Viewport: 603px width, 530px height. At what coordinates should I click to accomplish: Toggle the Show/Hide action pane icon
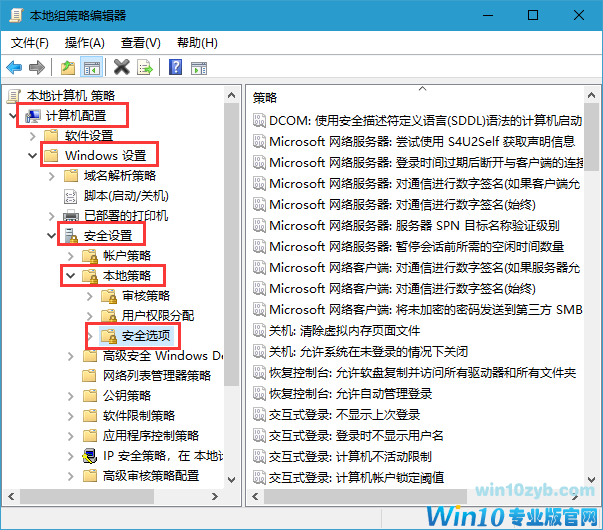[x=199, y=68]
